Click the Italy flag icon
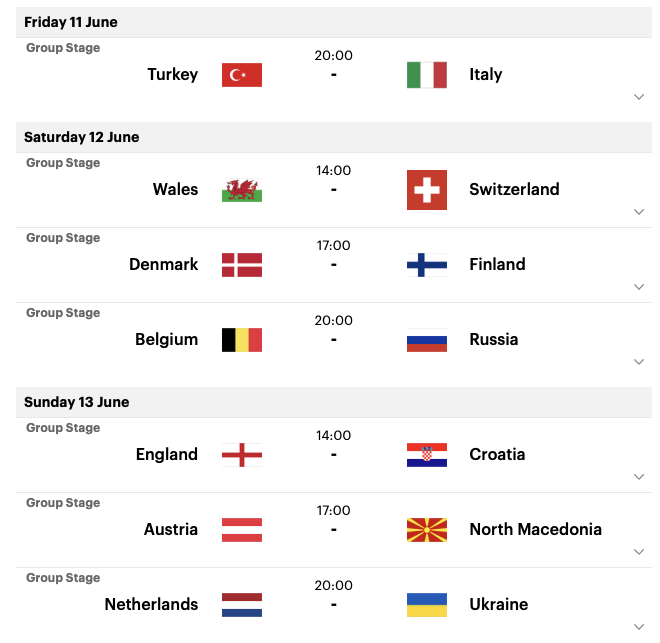The image size is (660, 643). pyautogui.click(x=426, y=75)
